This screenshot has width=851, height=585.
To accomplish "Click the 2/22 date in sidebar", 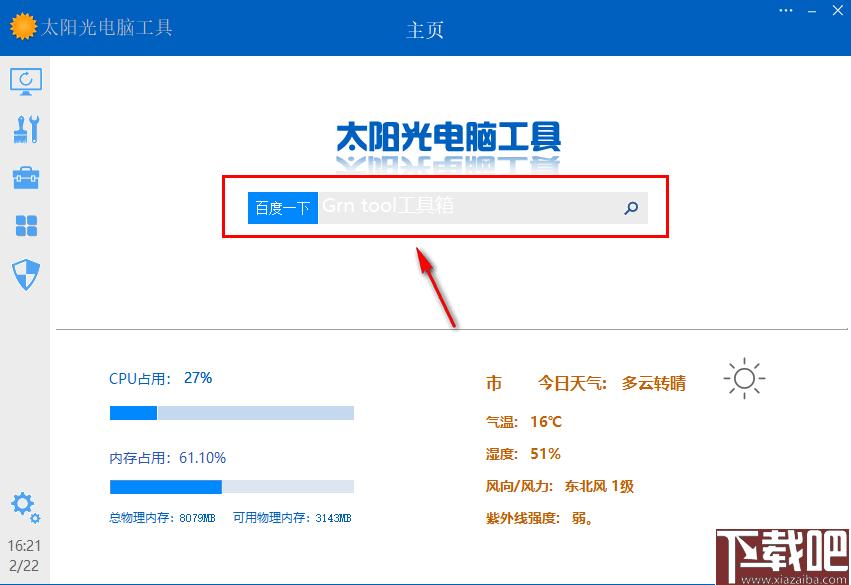I will point(24,566).
